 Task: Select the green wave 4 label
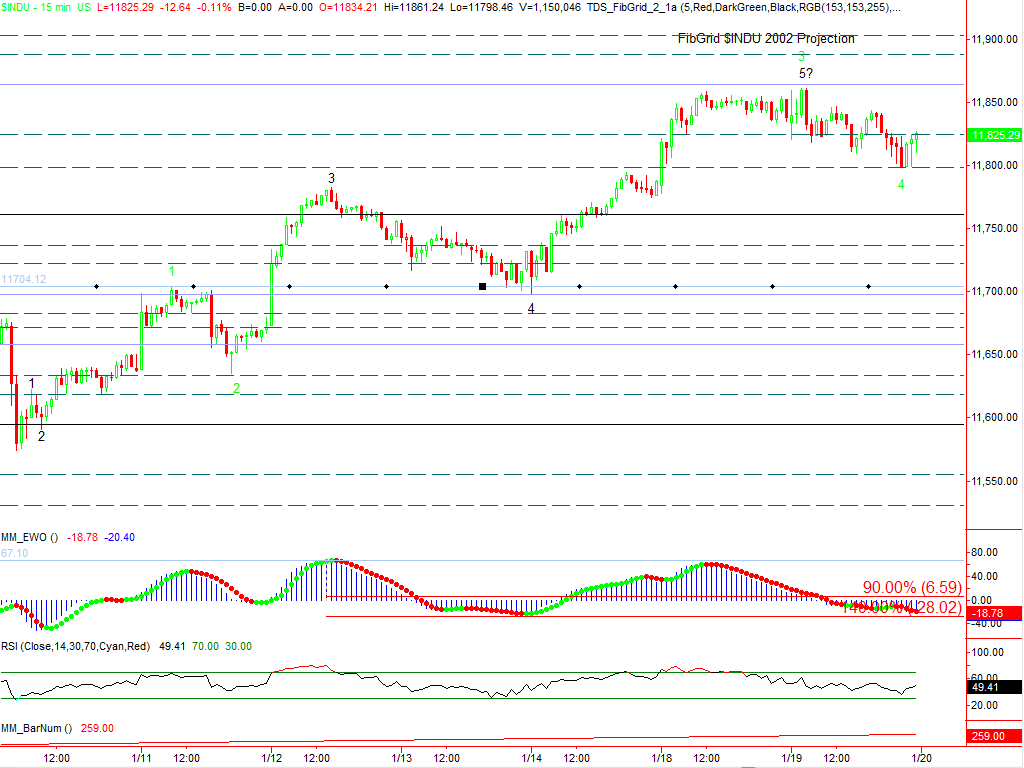pyautogui.click(x=901, y=184)
